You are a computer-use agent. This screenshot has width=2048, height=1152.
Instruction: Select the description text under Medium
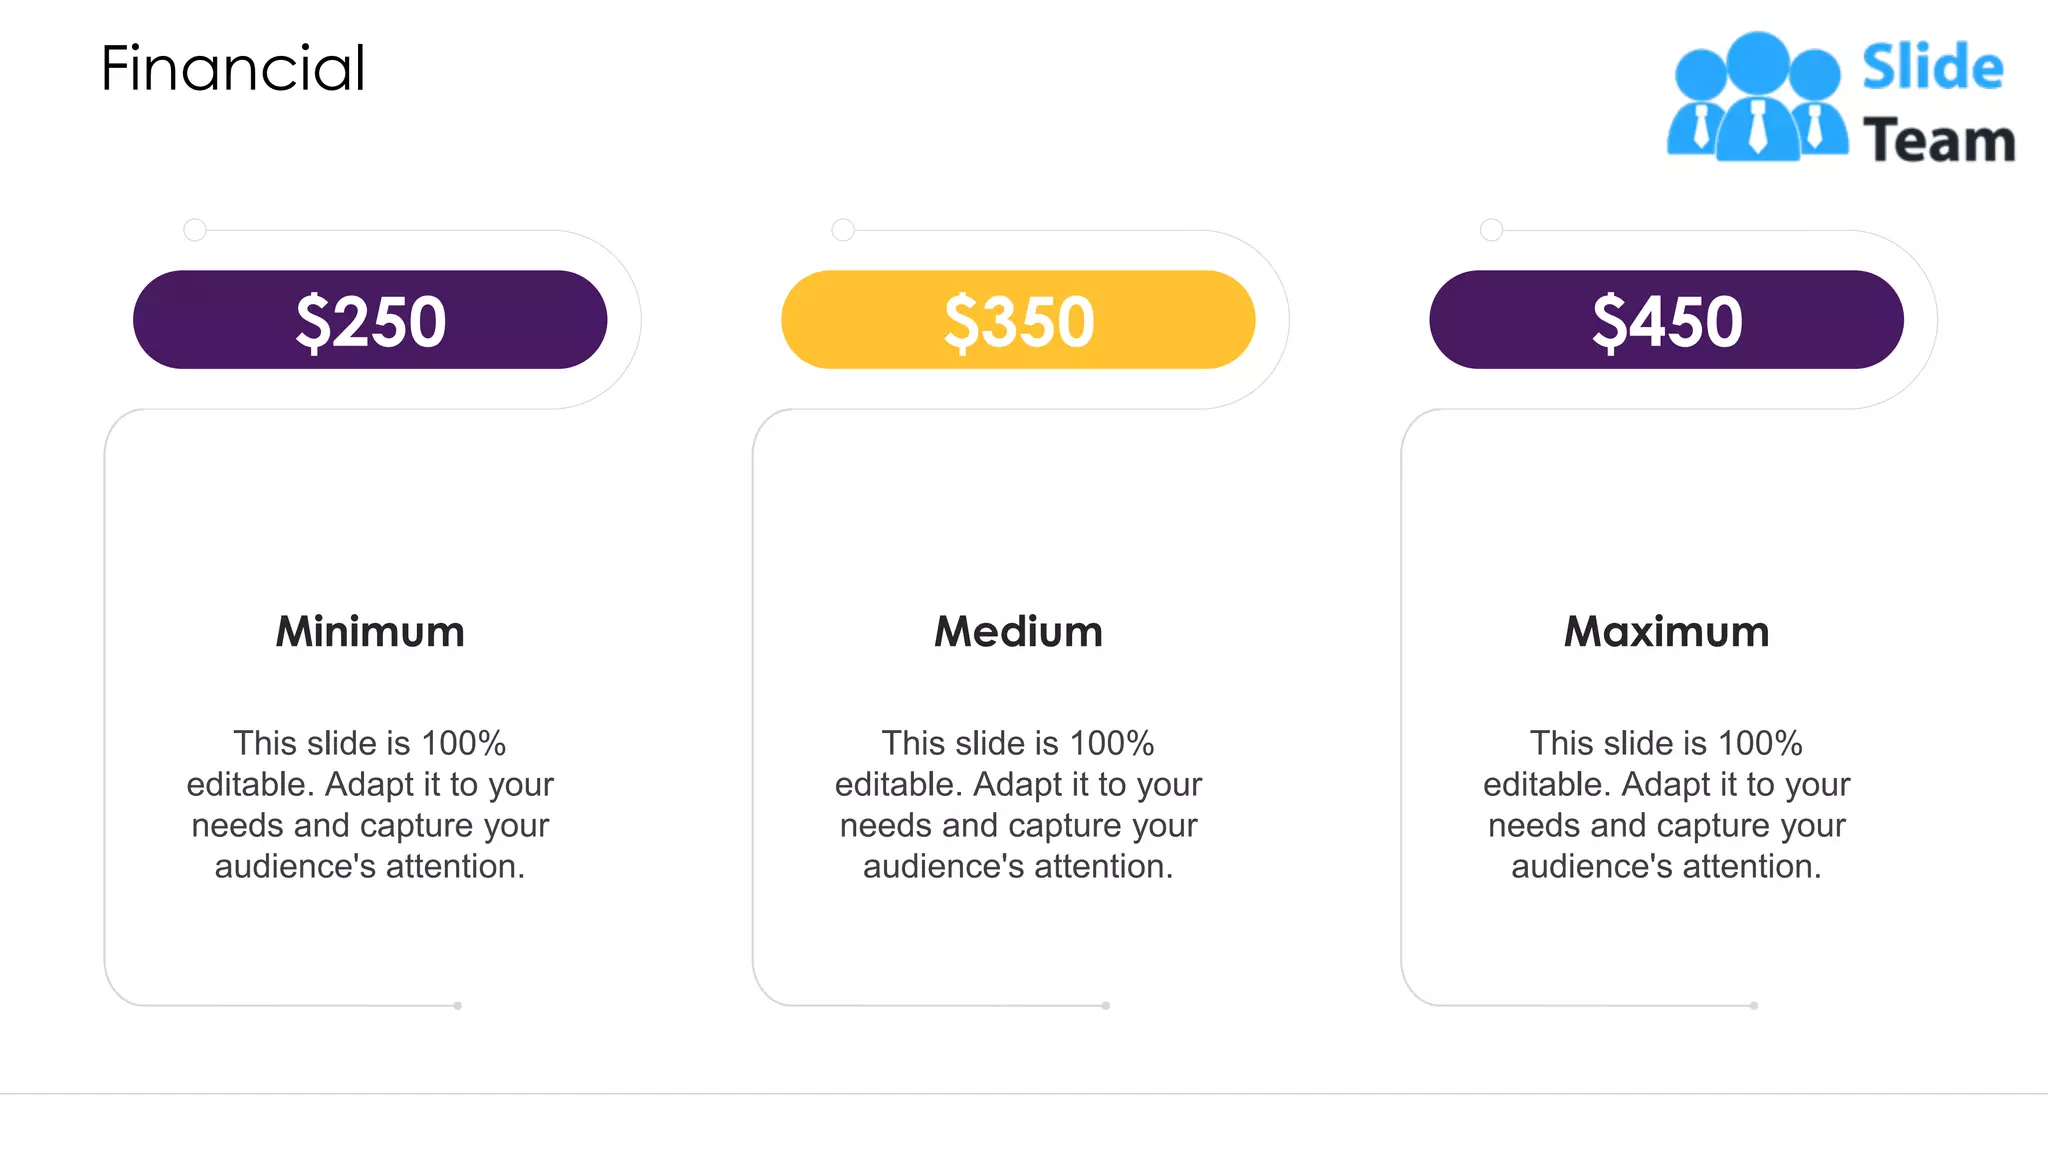[1018, 805]
